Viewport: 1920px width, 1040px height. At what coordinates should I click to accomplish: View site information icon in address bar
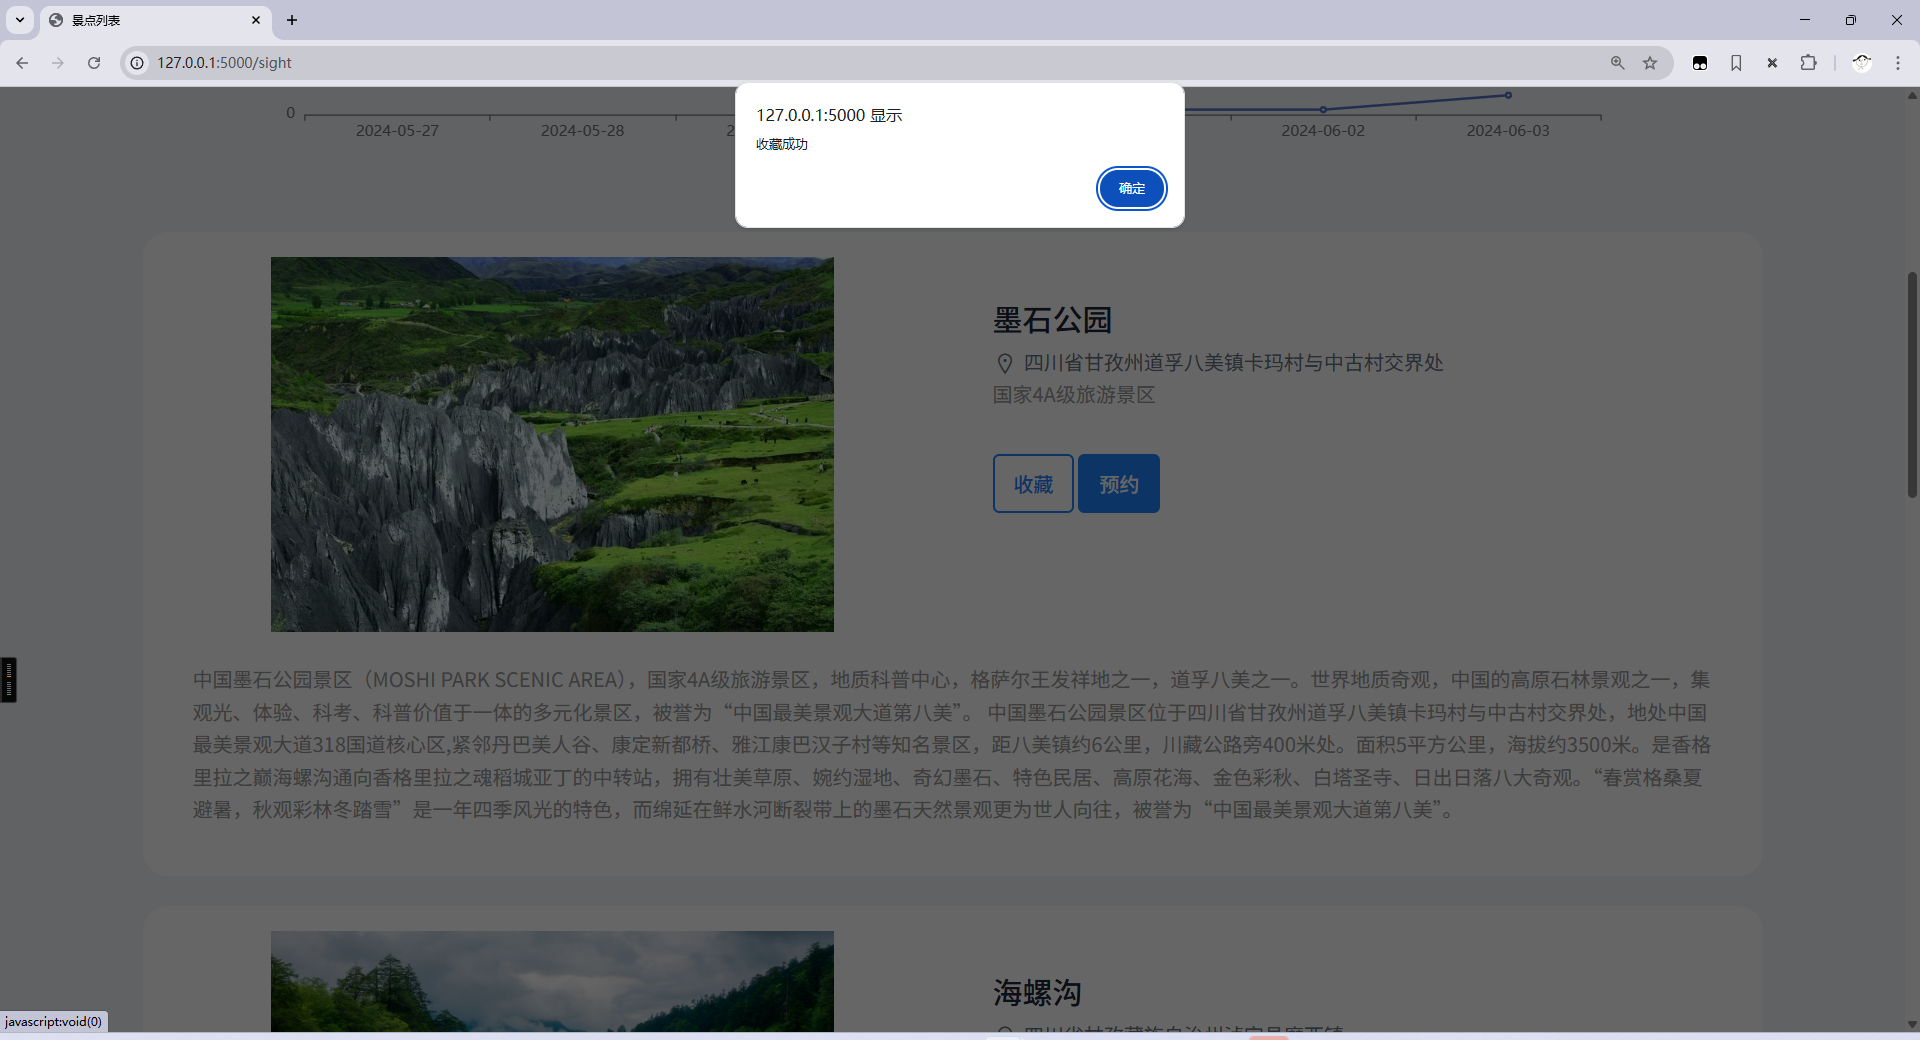(x=137, y=63)
